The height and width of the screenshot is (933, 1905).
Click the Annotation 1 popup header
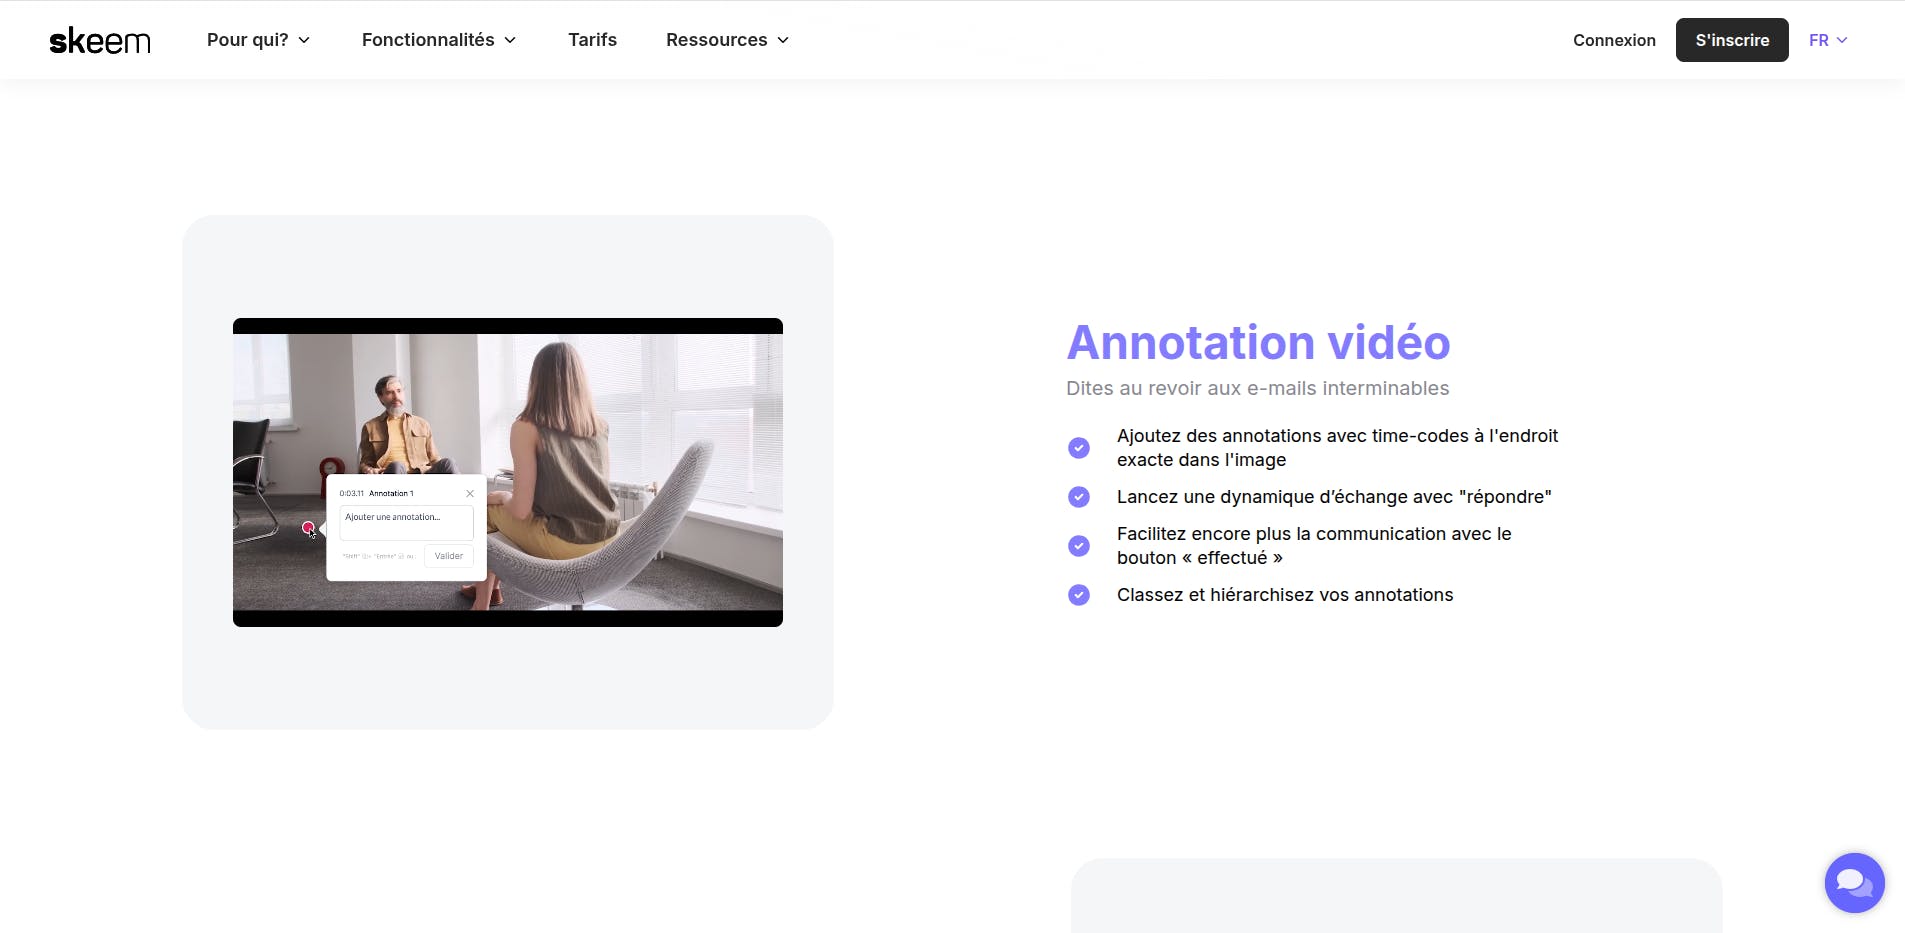pyautogui.click(x=390, y=493)
